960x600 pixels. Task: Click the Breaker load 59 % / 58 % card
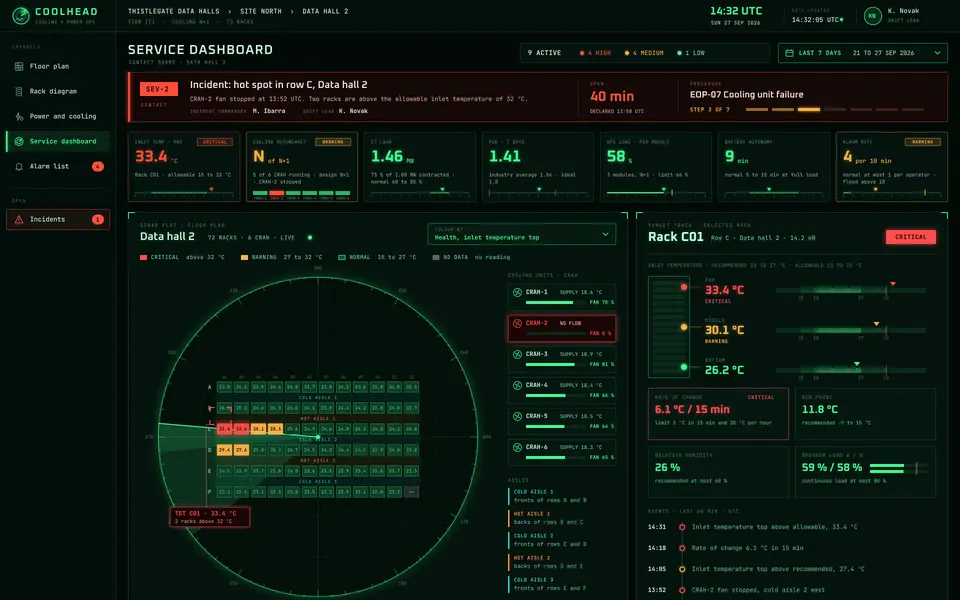(865, 471)
